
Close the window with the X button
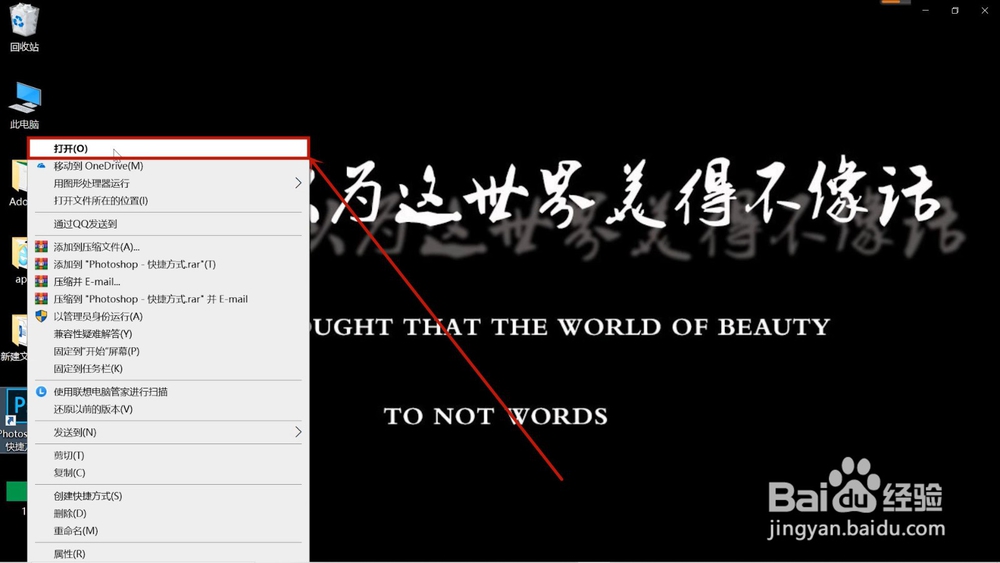coord(985,10)
